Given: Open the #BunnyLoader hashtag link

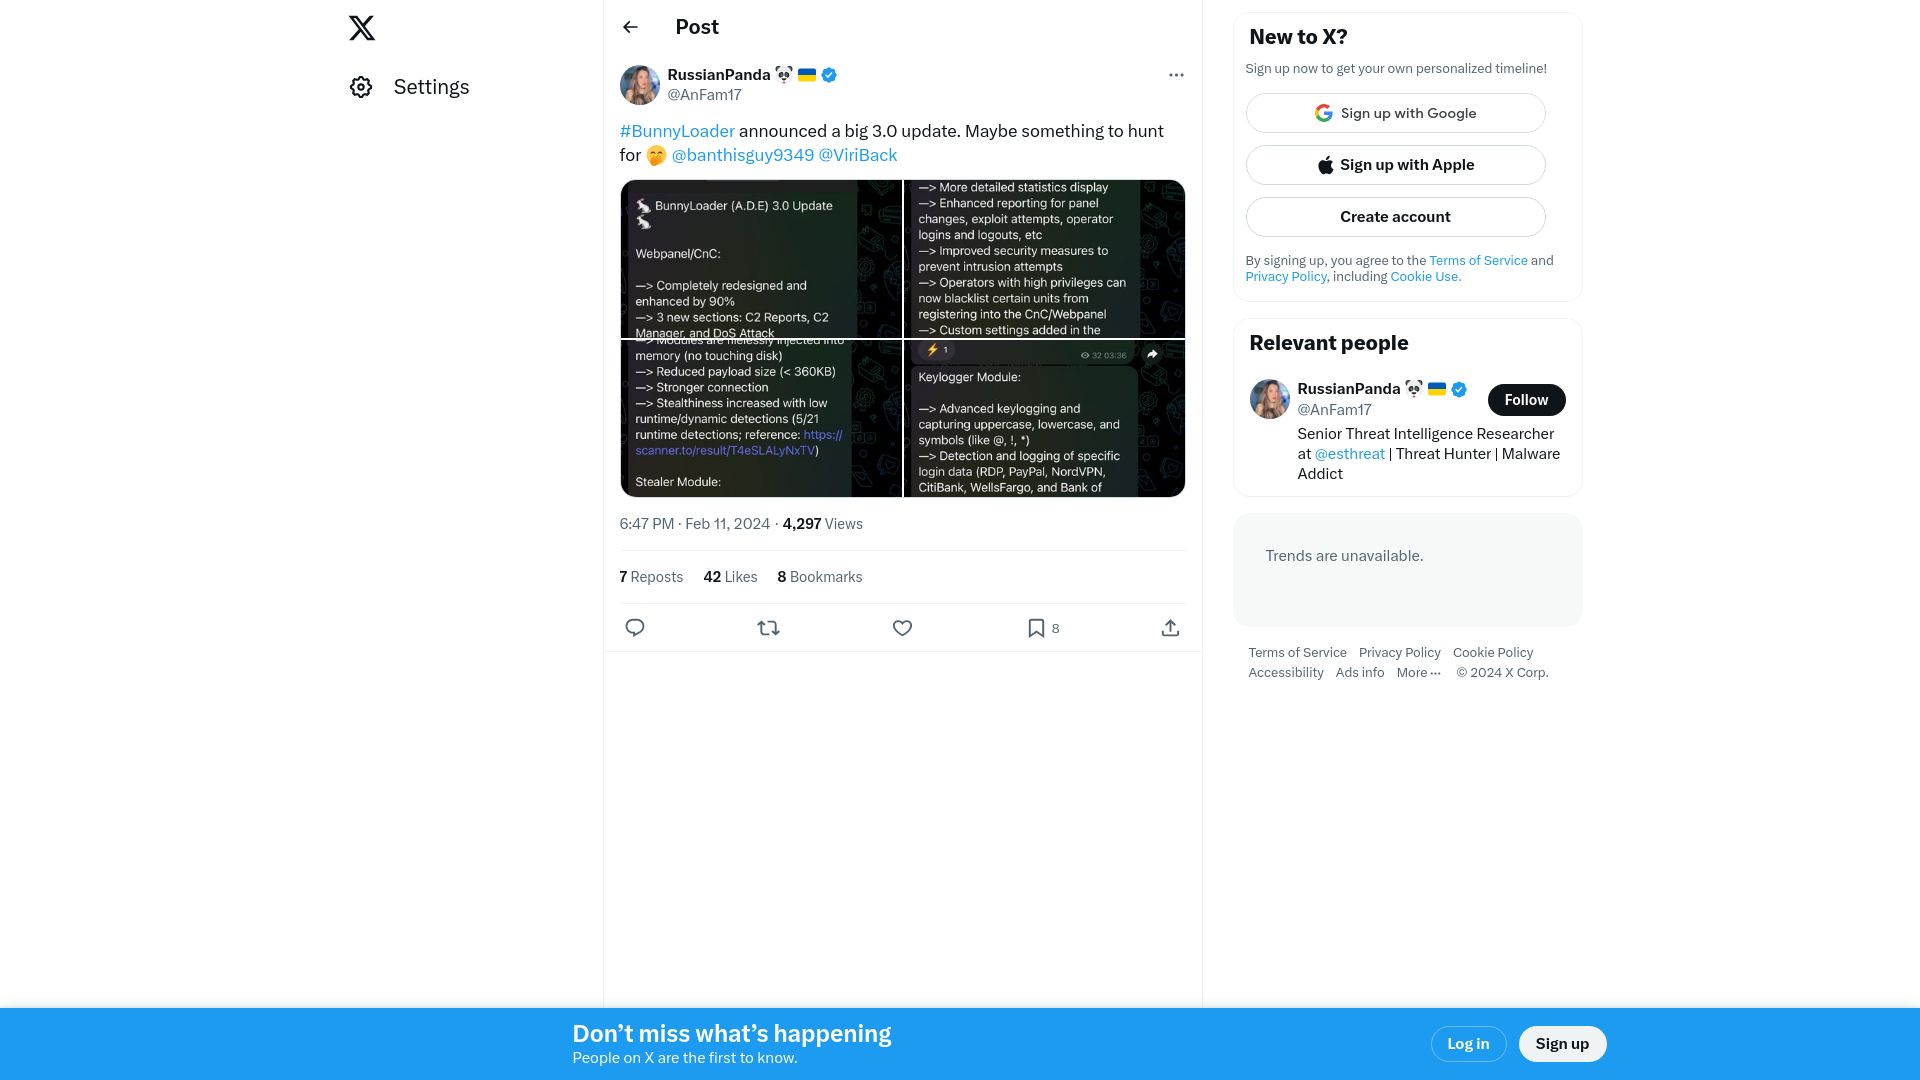Looking at the screenshot, I should click(676, 131).
